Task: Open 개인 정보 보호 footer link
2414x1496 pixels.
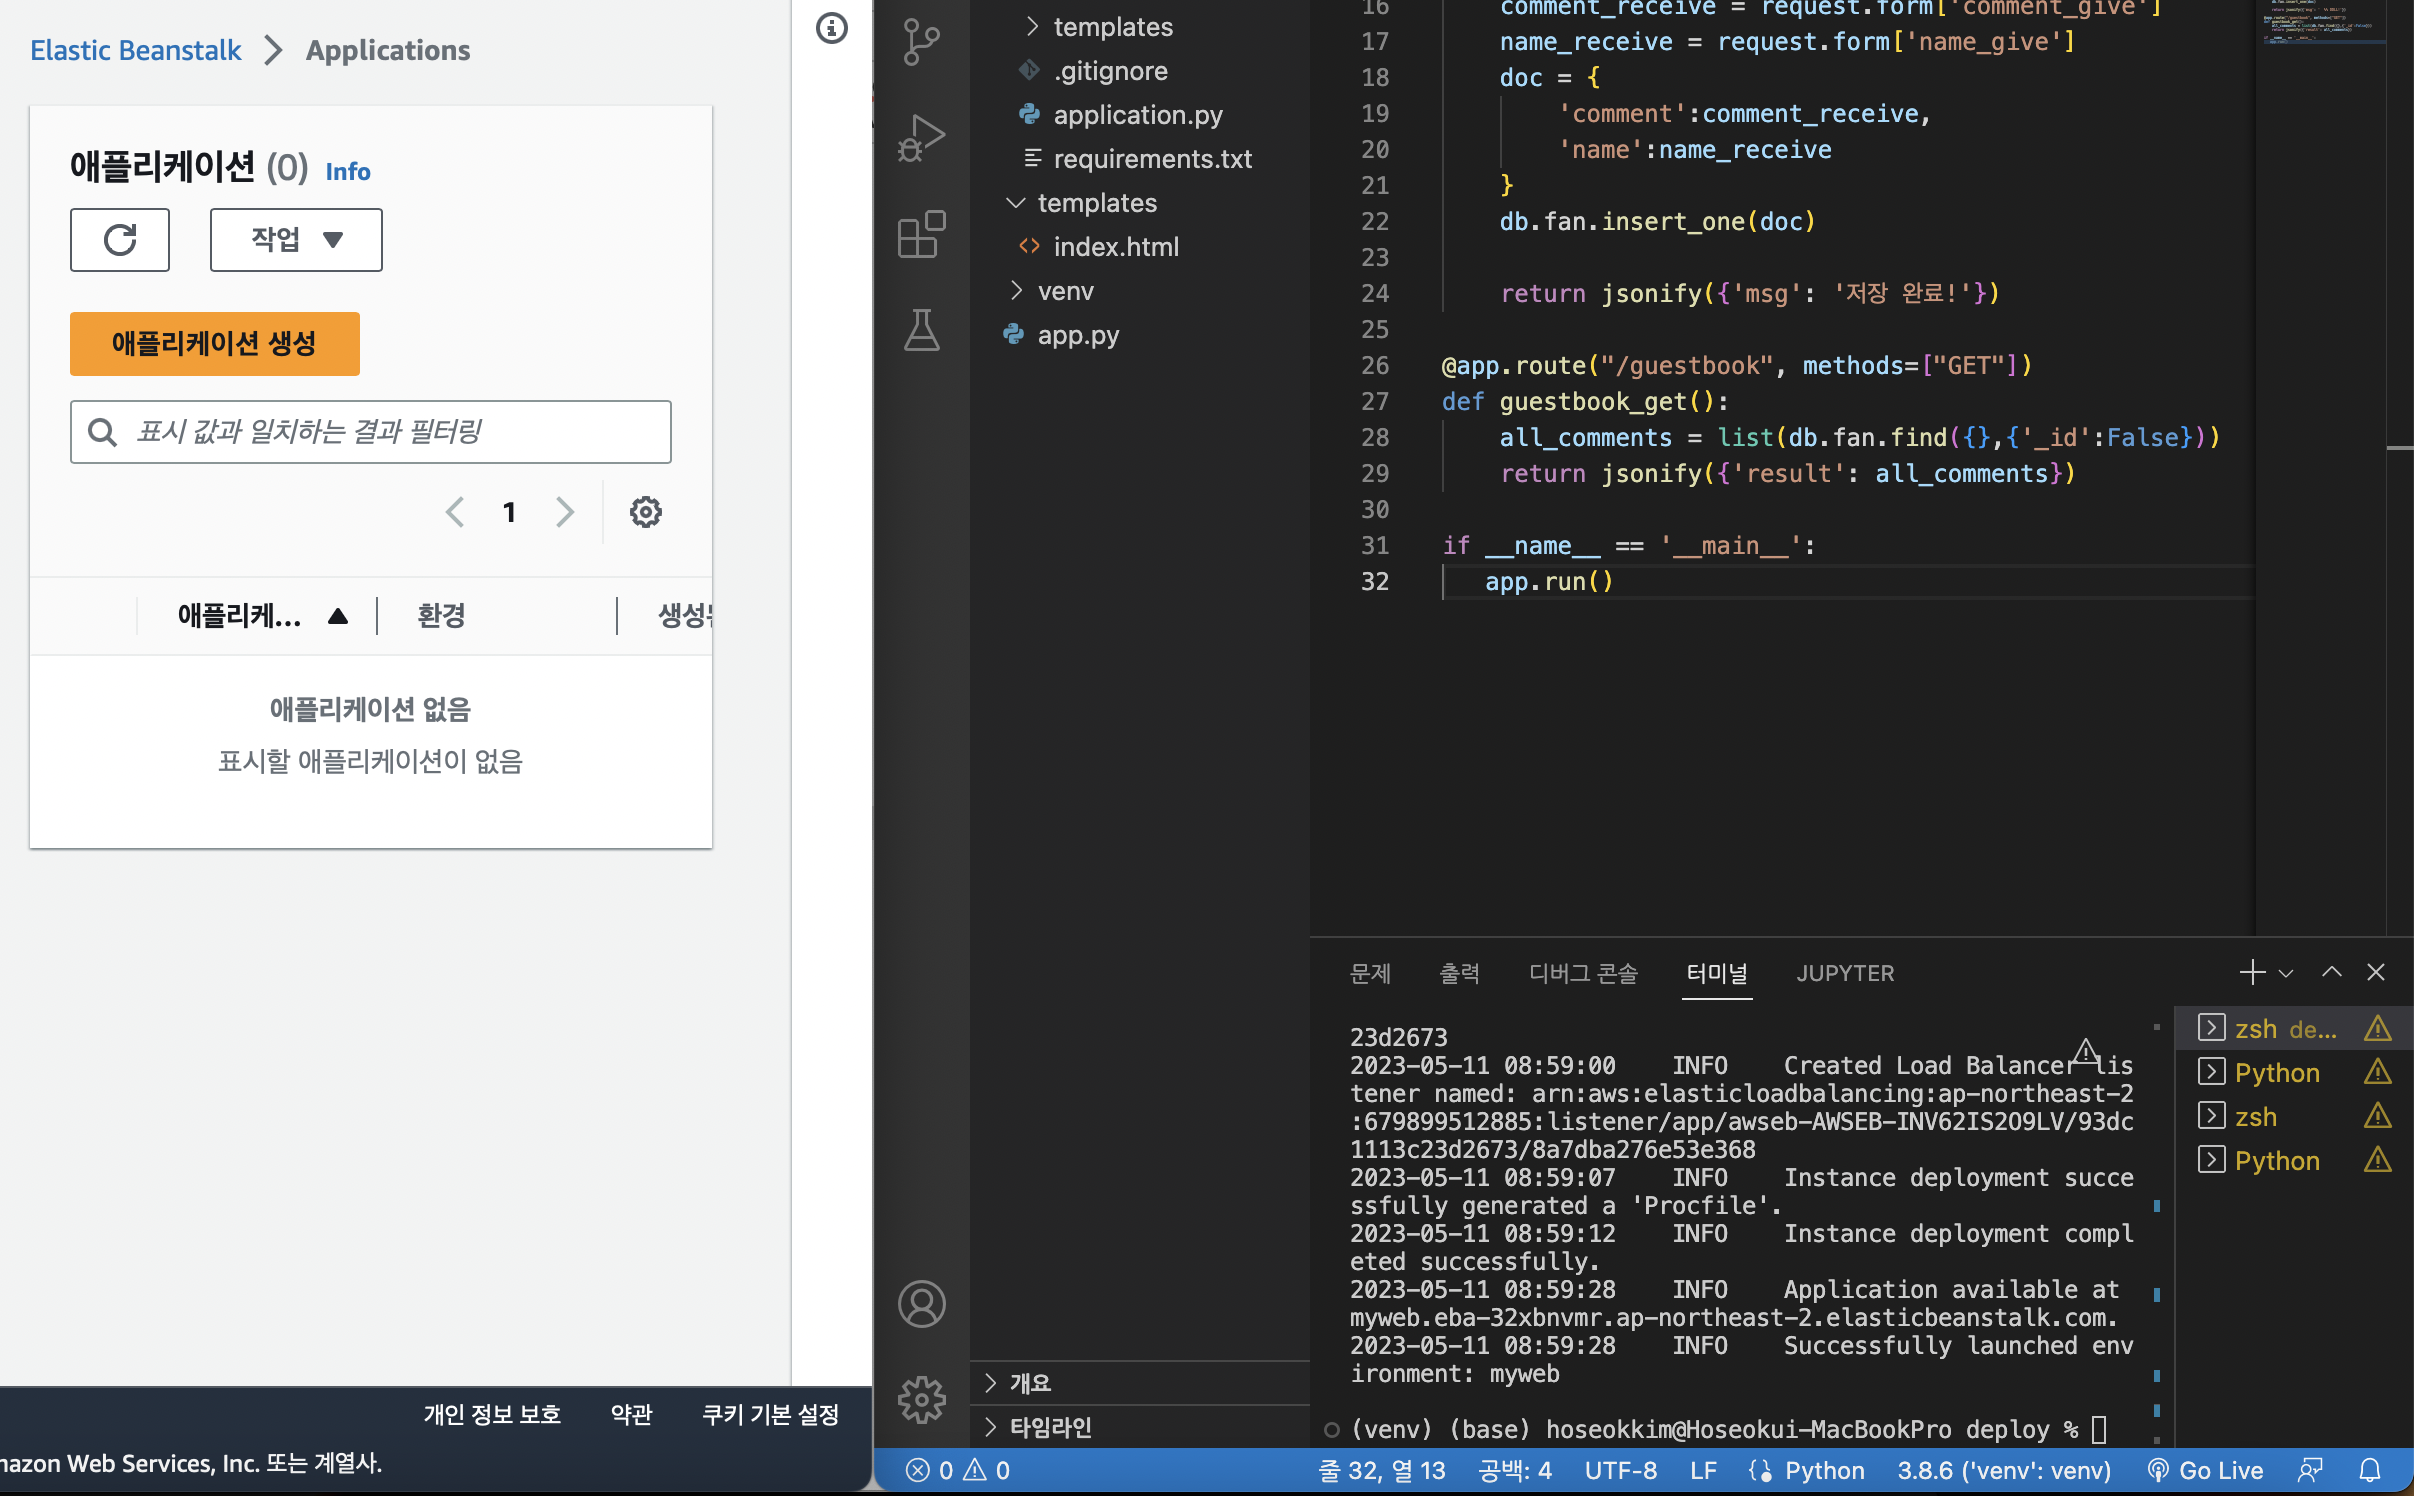Action: click(492, 1414)
